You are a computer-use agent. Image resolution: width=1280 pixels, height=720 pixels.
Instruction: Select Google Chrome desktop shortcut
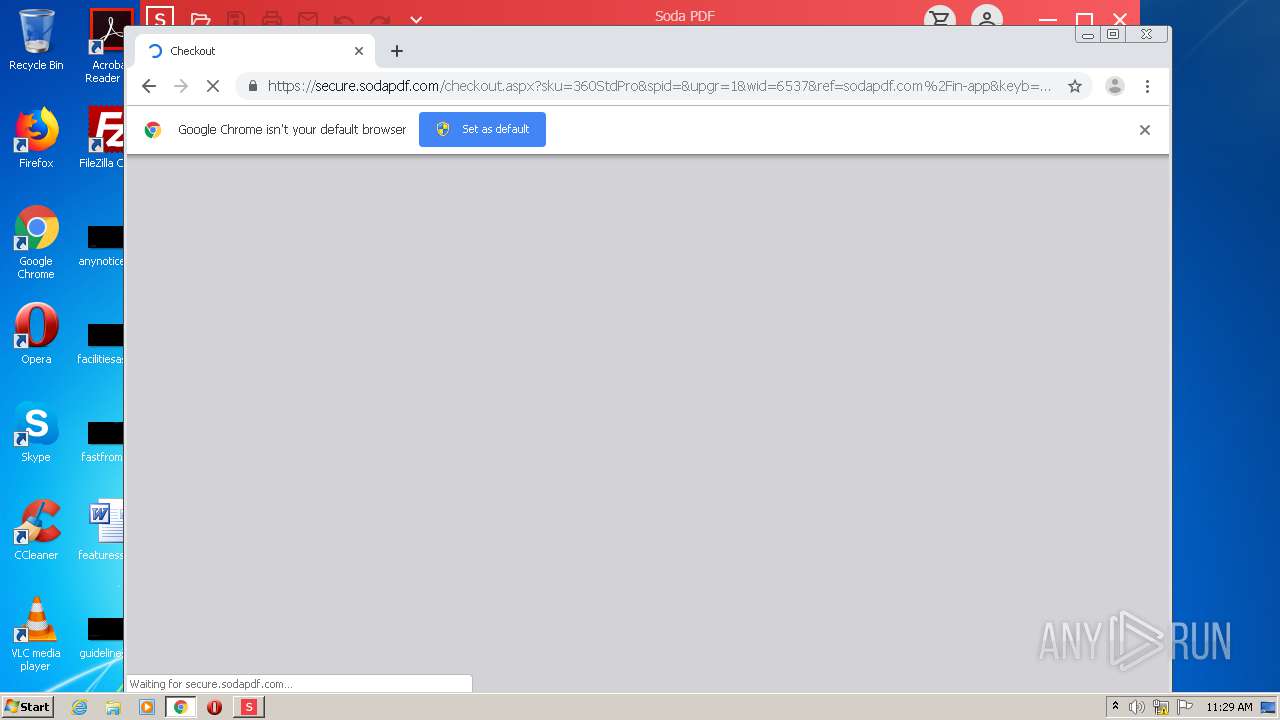coord(36,242)
